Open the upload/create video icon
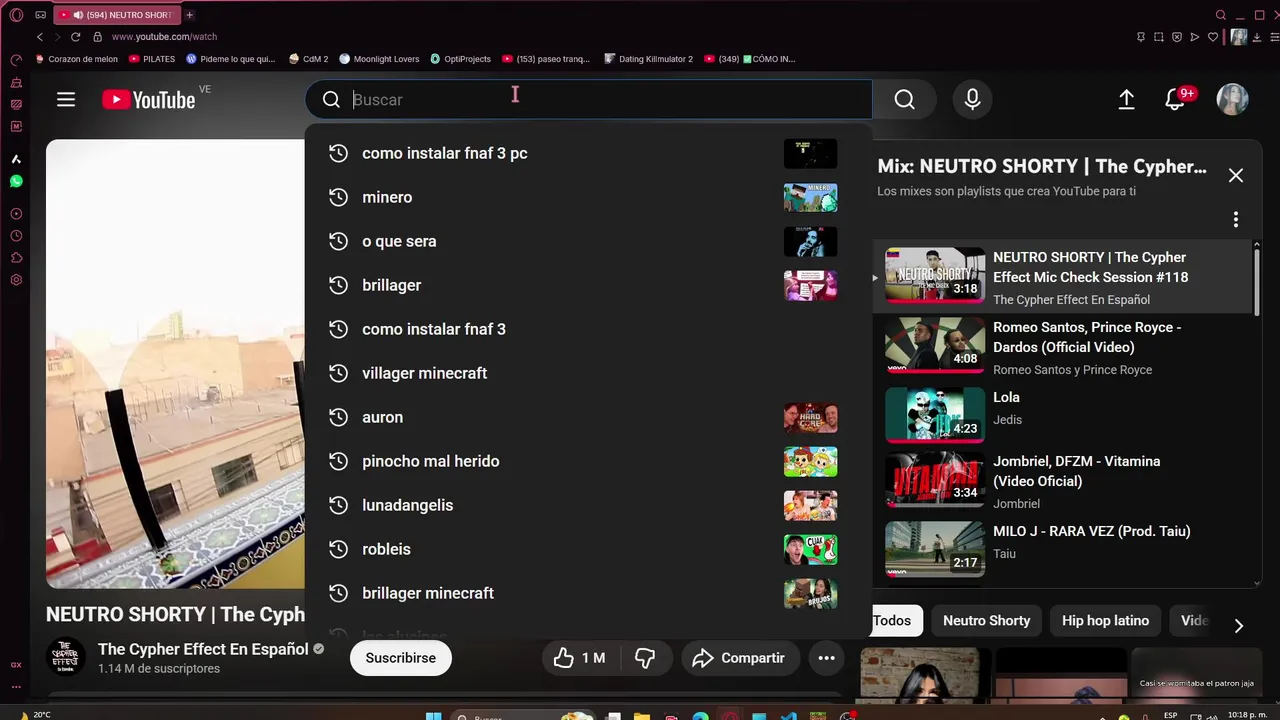Viewport: 1280px width, 720px height. (1126, 99)
